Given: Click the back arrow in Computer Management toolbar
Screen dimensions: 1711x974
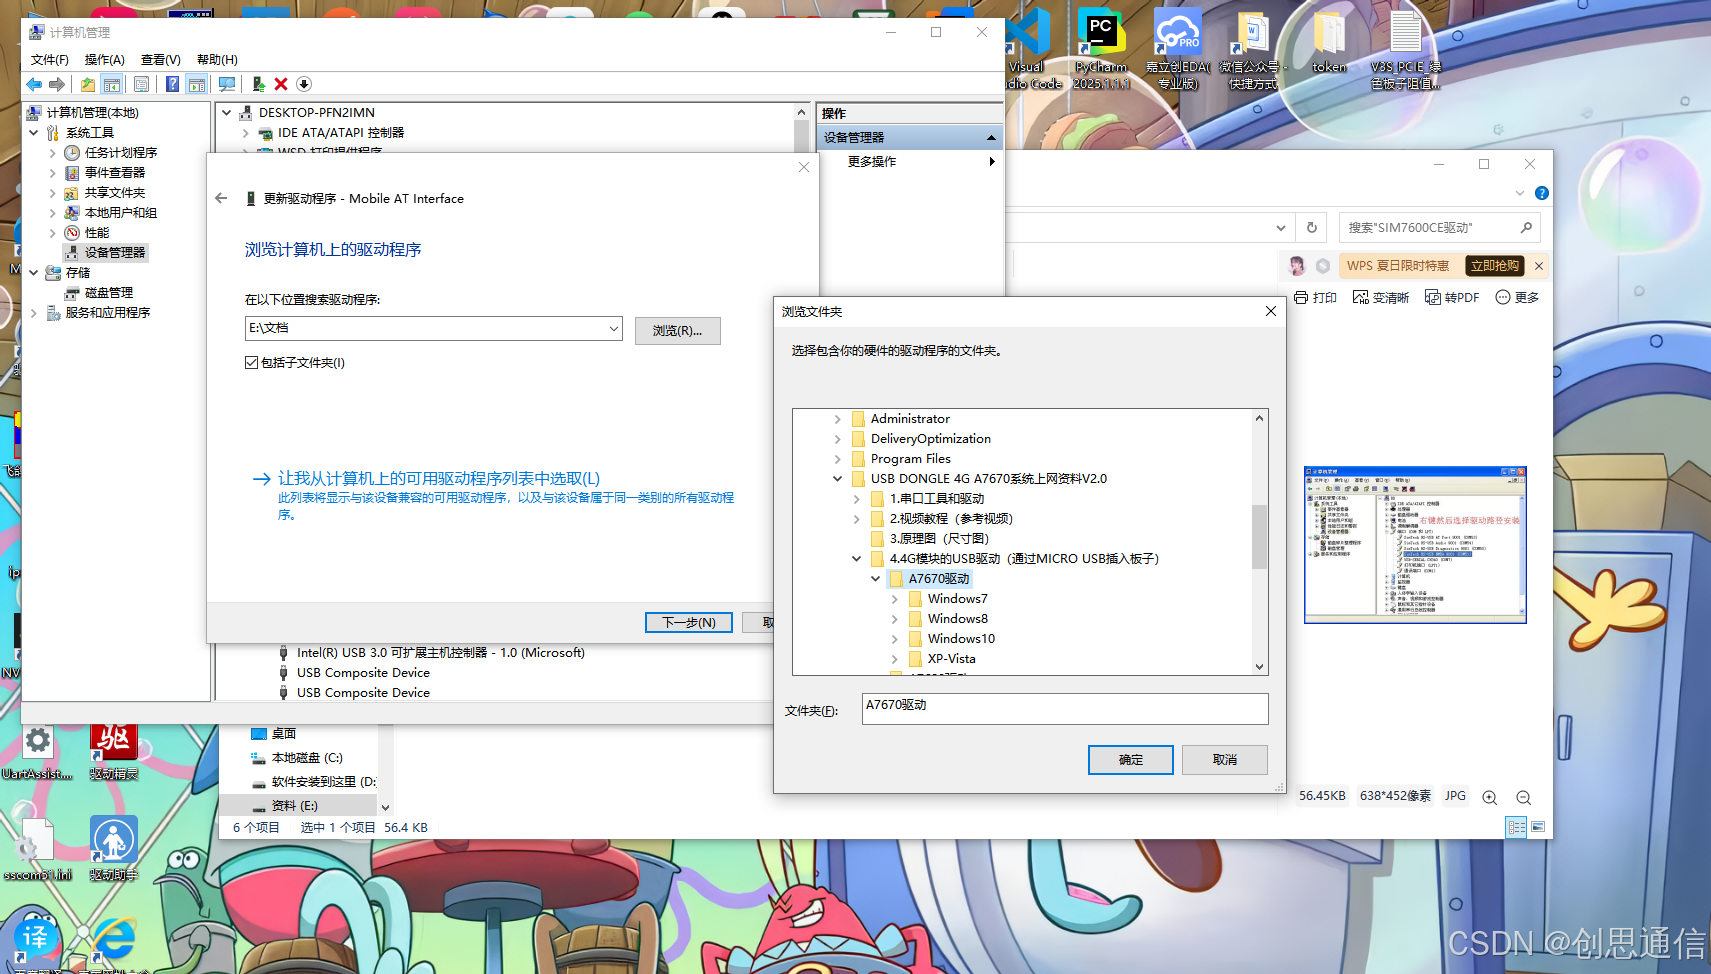Looking at the screenshot, I should [x=34, y=85].
